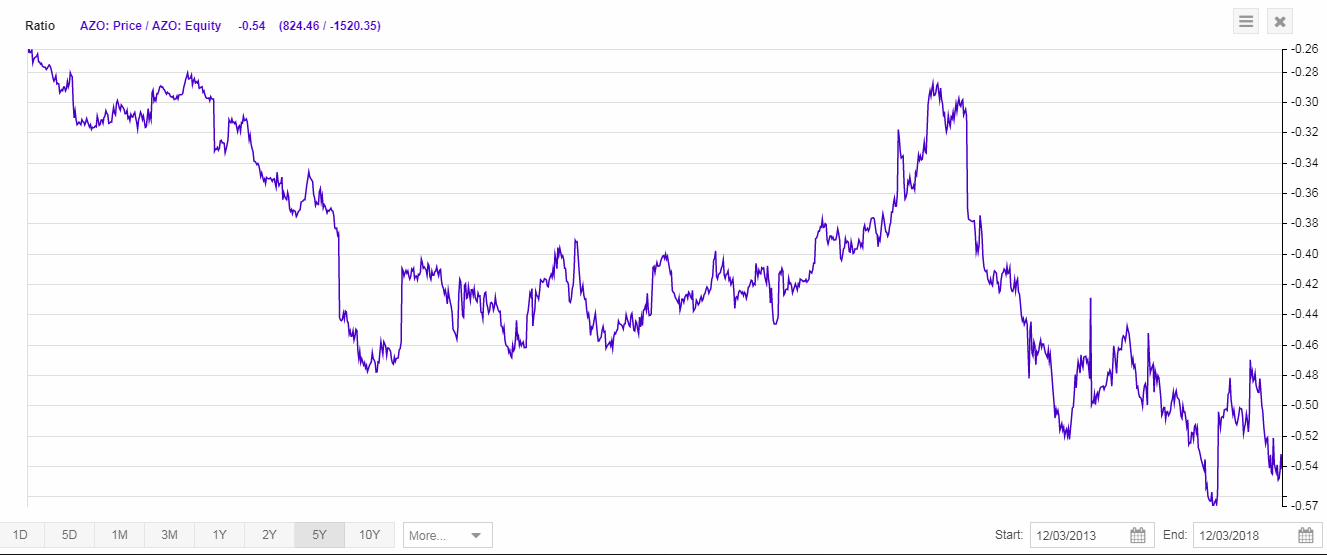Open the Start date calendar picker
Image resolution: width=1327 pixels, height=555 pixels.
(x=1138, y=535)
